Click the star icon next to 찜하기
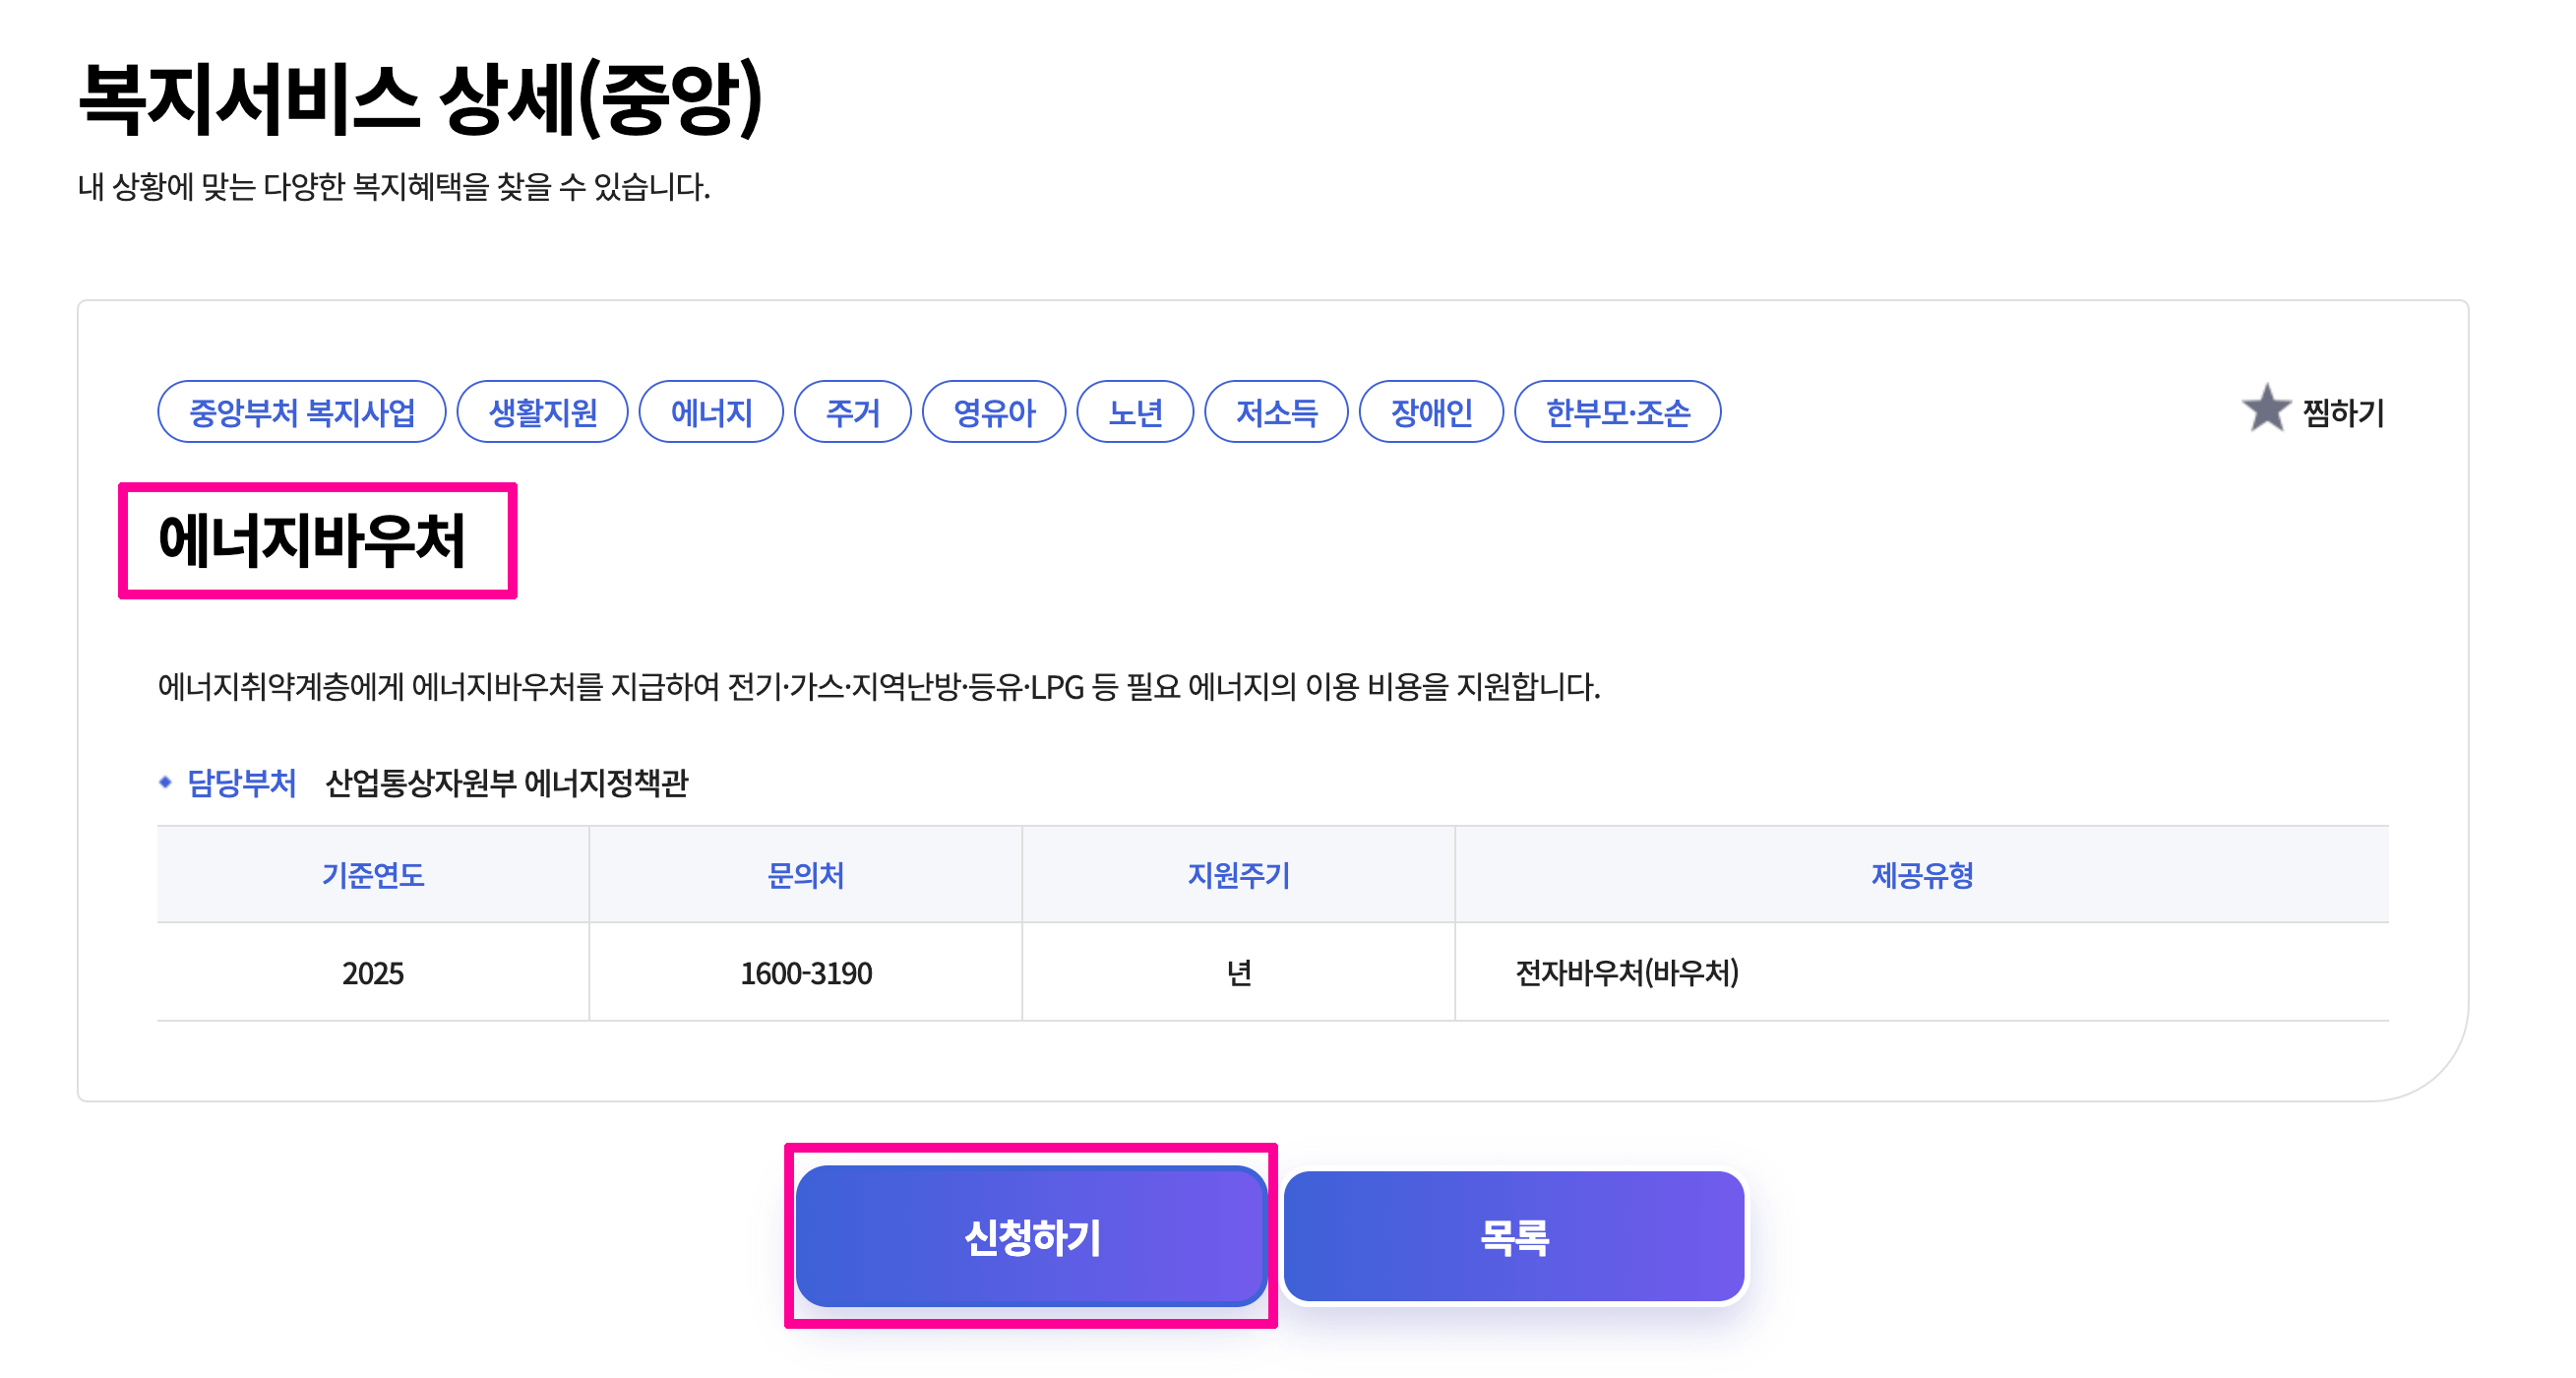Image resolution: width=2576 pixels, height=1378 pixels. pos(2268,410)
